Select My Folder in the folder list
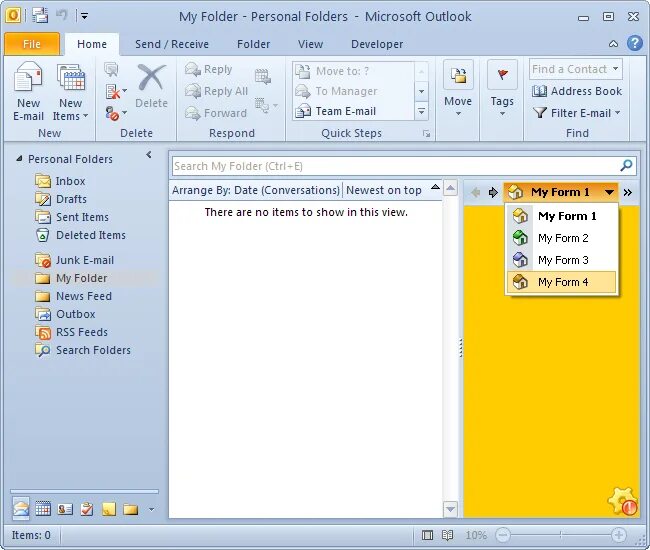 tap(71, 278)
